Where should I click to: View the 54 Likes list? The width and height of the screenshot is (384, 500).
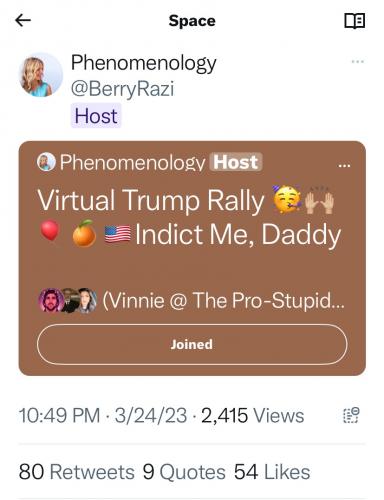pyautogui.click(x=272, y=472)
